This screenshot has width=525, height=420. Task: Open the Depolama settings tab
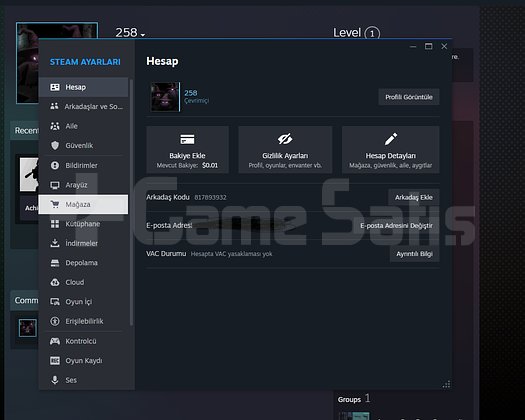coord(83,263)
